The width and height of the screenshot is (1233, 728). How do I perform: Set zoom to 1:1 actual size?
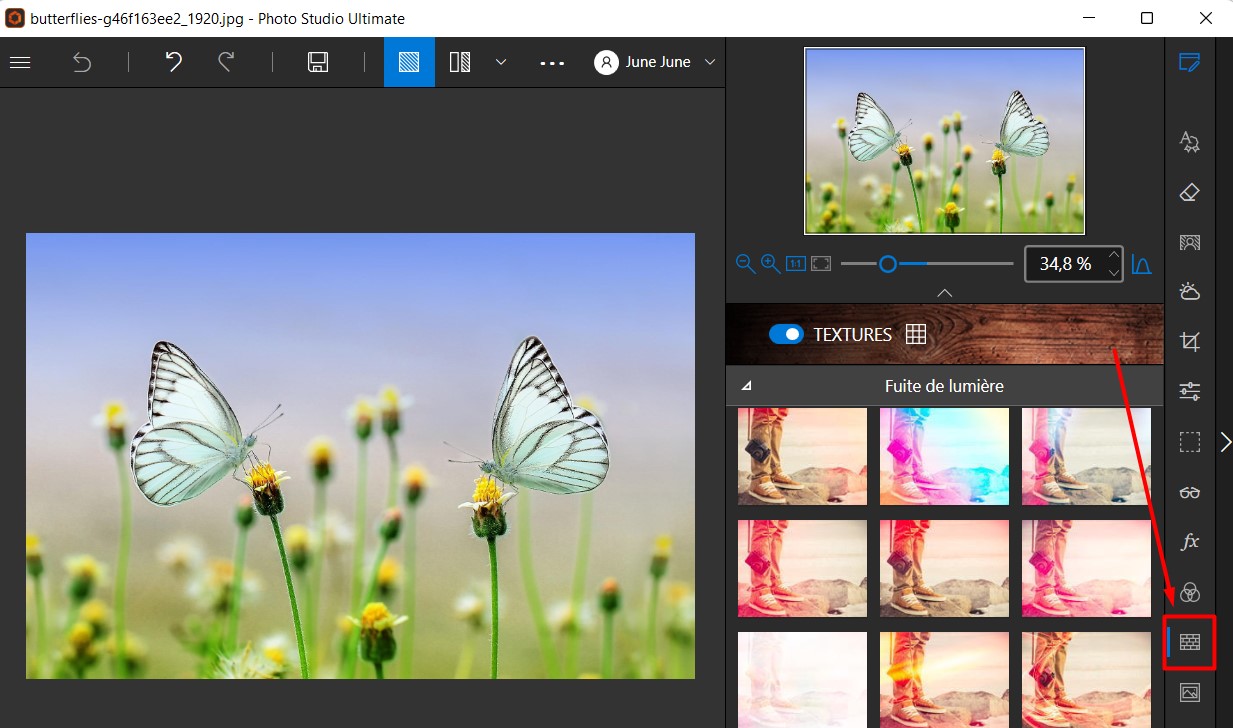point(796,264)
